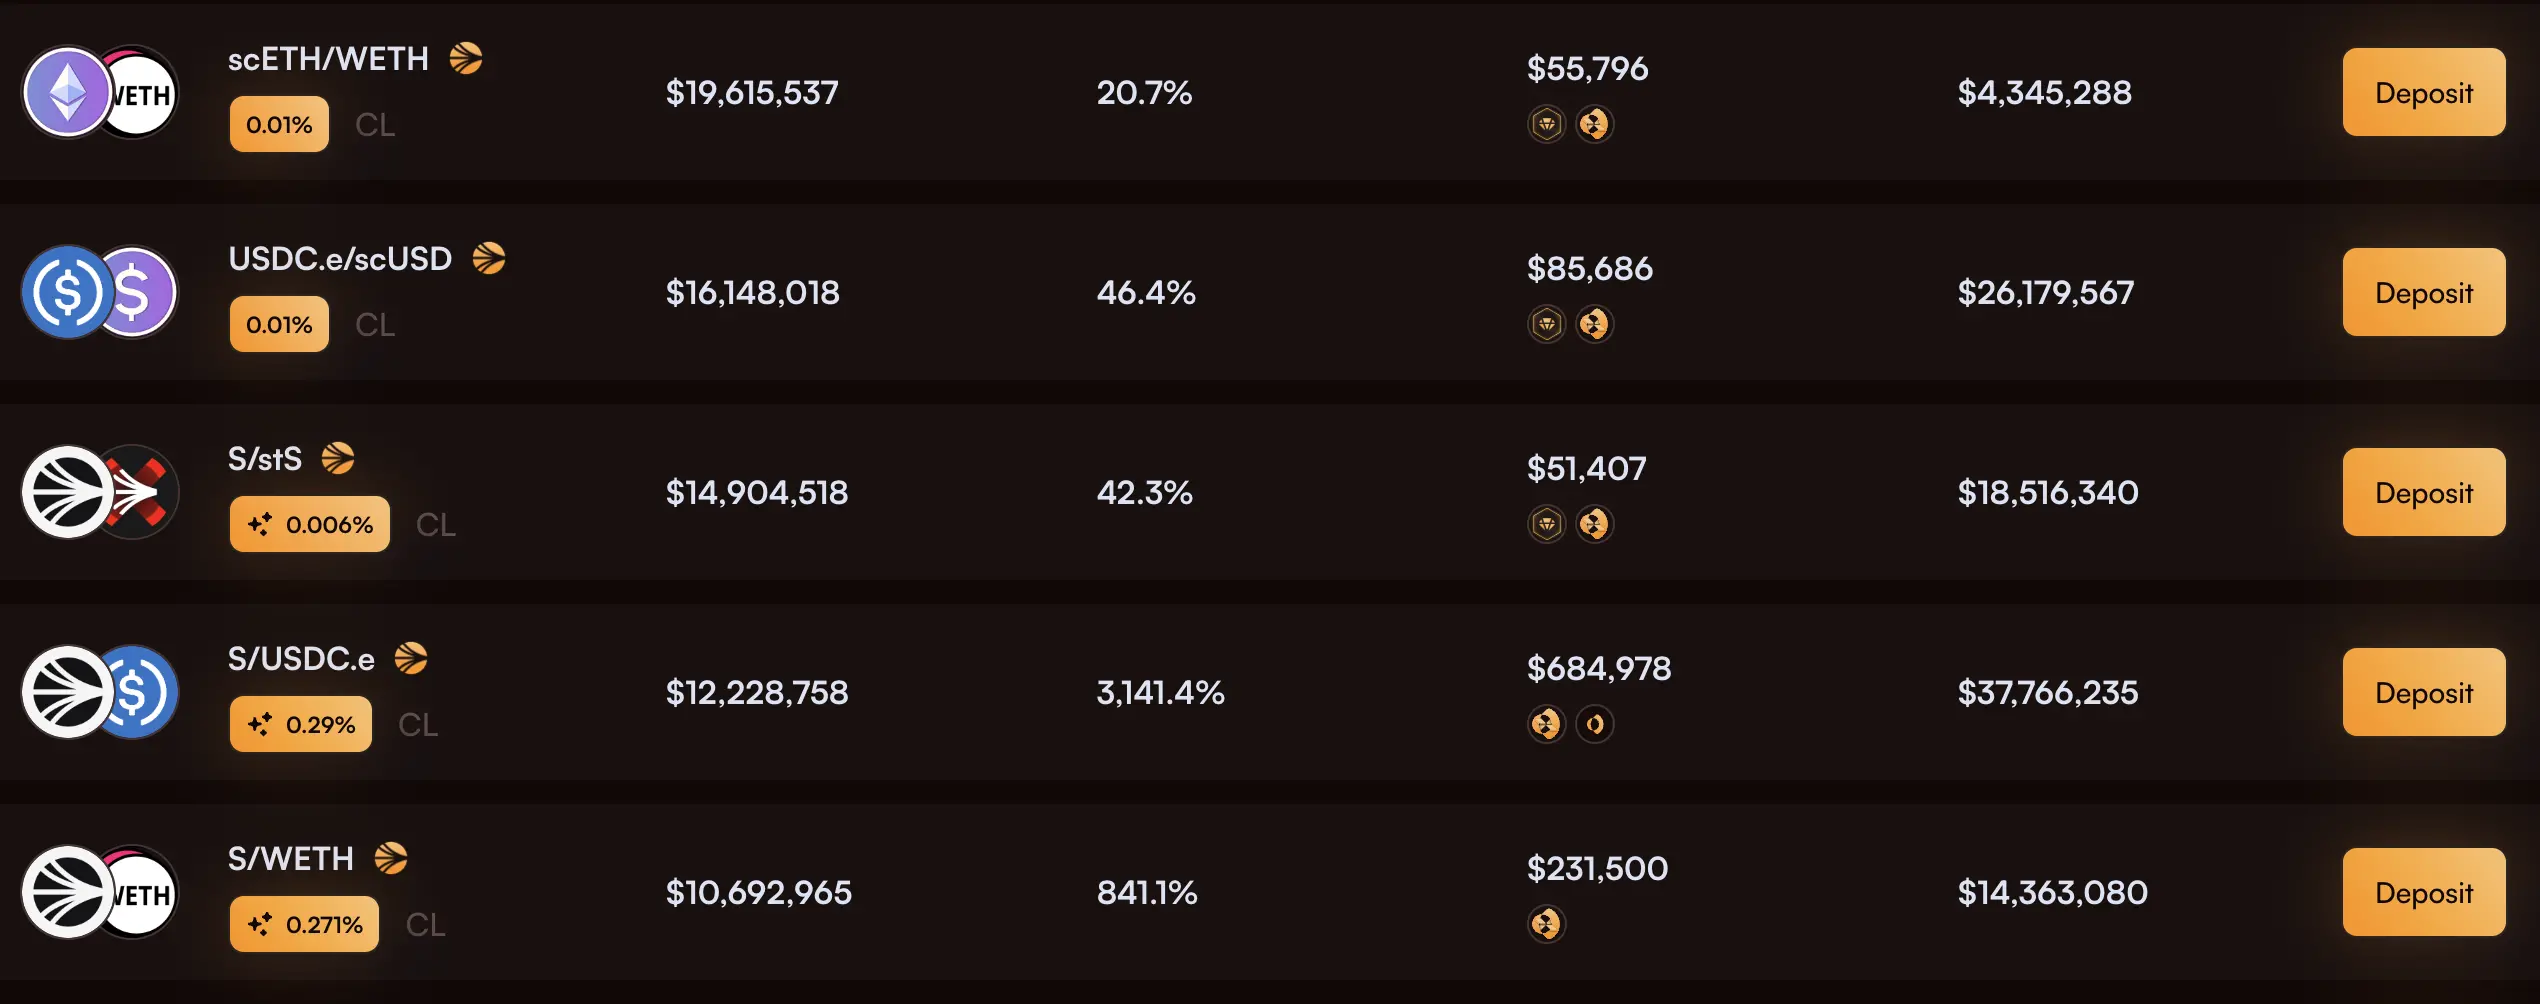The image size is (2540, 1004).
Task: Click the 0.29% fee badge for S/USDC.e
Action: pos(301,724)
